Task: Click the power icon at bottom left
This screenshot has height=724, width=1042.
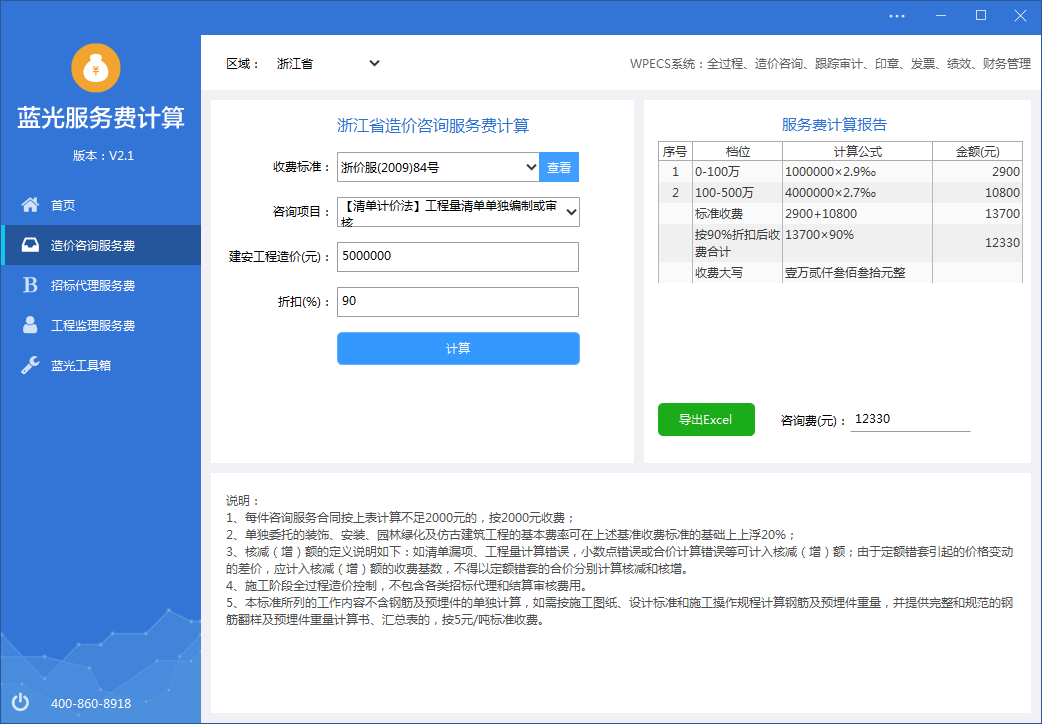Action: tap(21, 703)
